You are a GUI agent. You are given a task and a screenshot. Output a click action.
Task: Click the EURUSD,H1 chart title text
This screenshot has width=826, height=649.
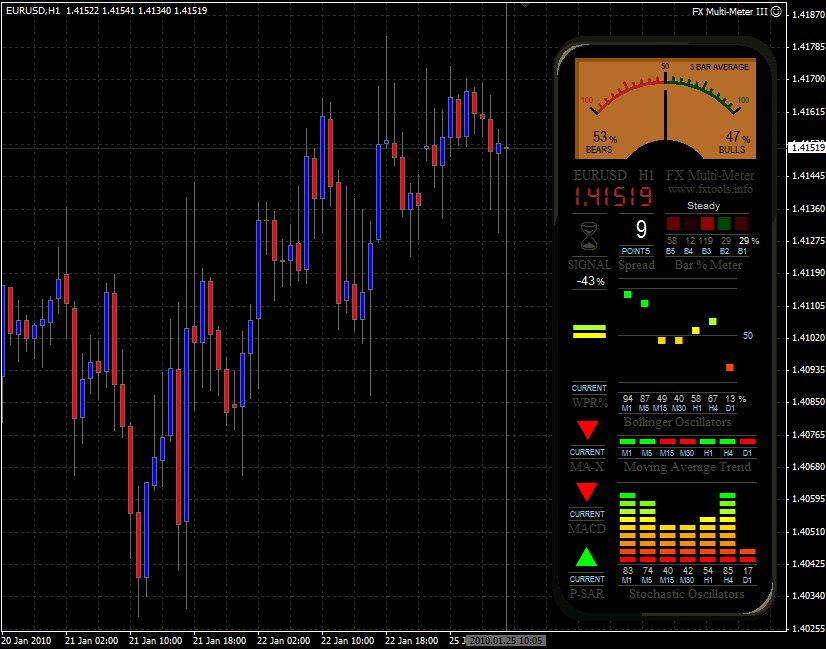(x=32, y=10)
